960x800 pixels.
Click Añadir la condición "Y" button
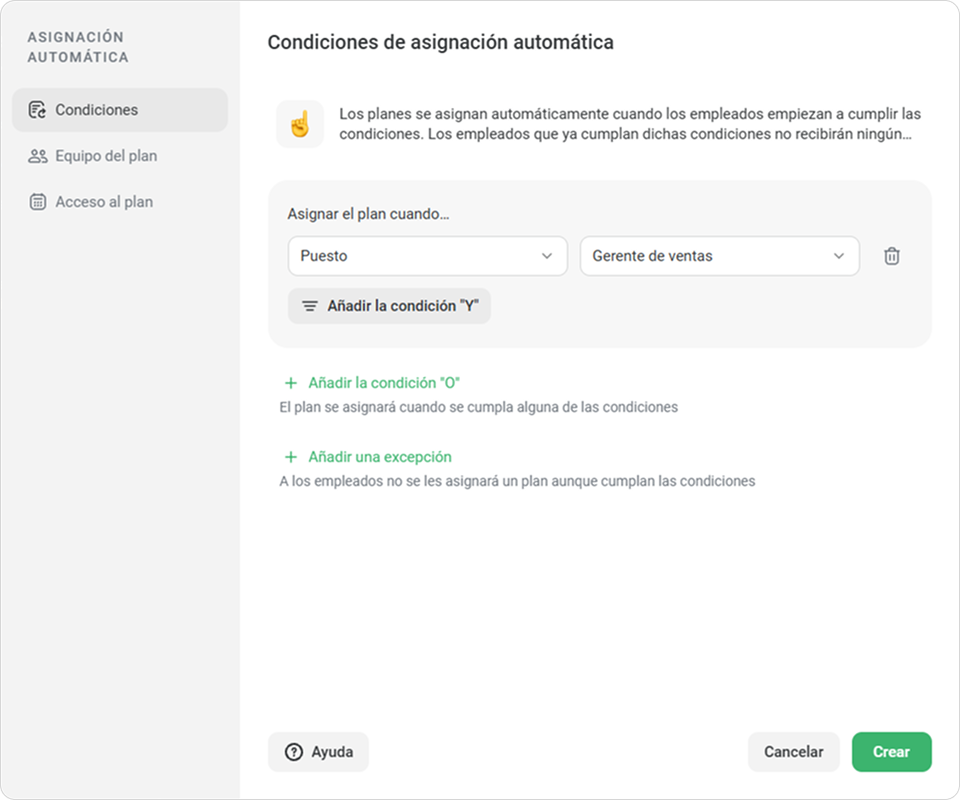coord(389,306)
